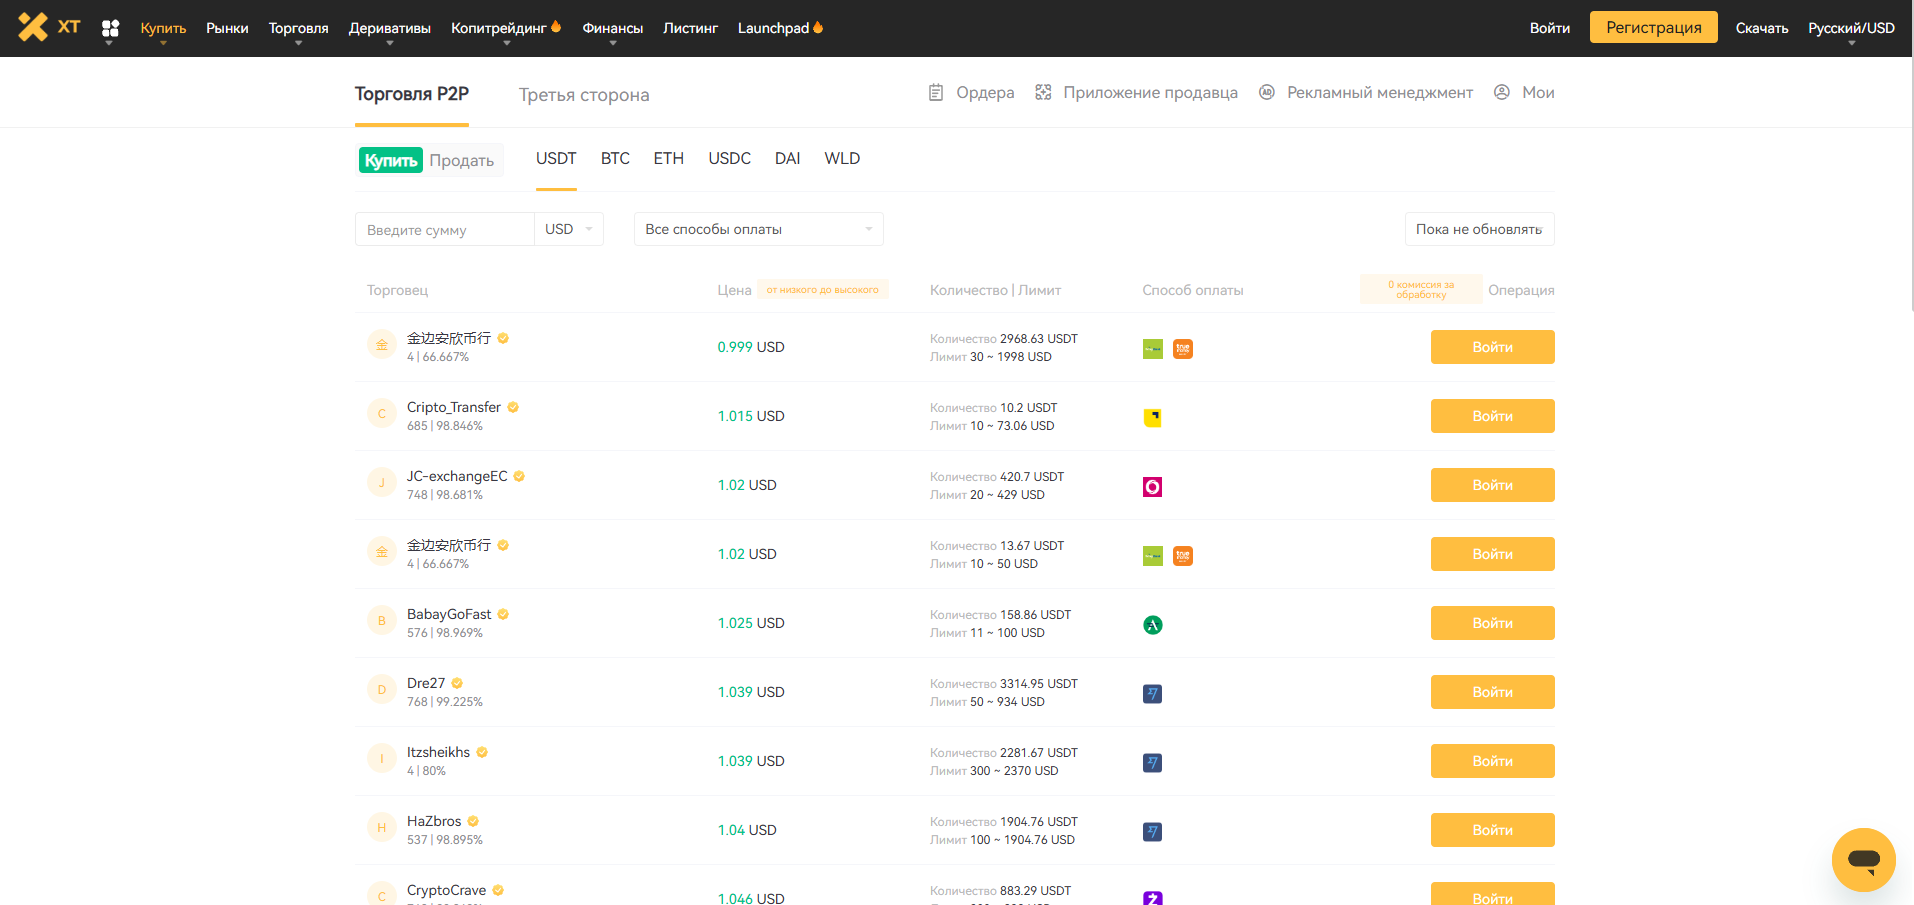This screenshot has height=905, width=1914.
Task: Click the XT exchange logo
Action: click(49, 27)
